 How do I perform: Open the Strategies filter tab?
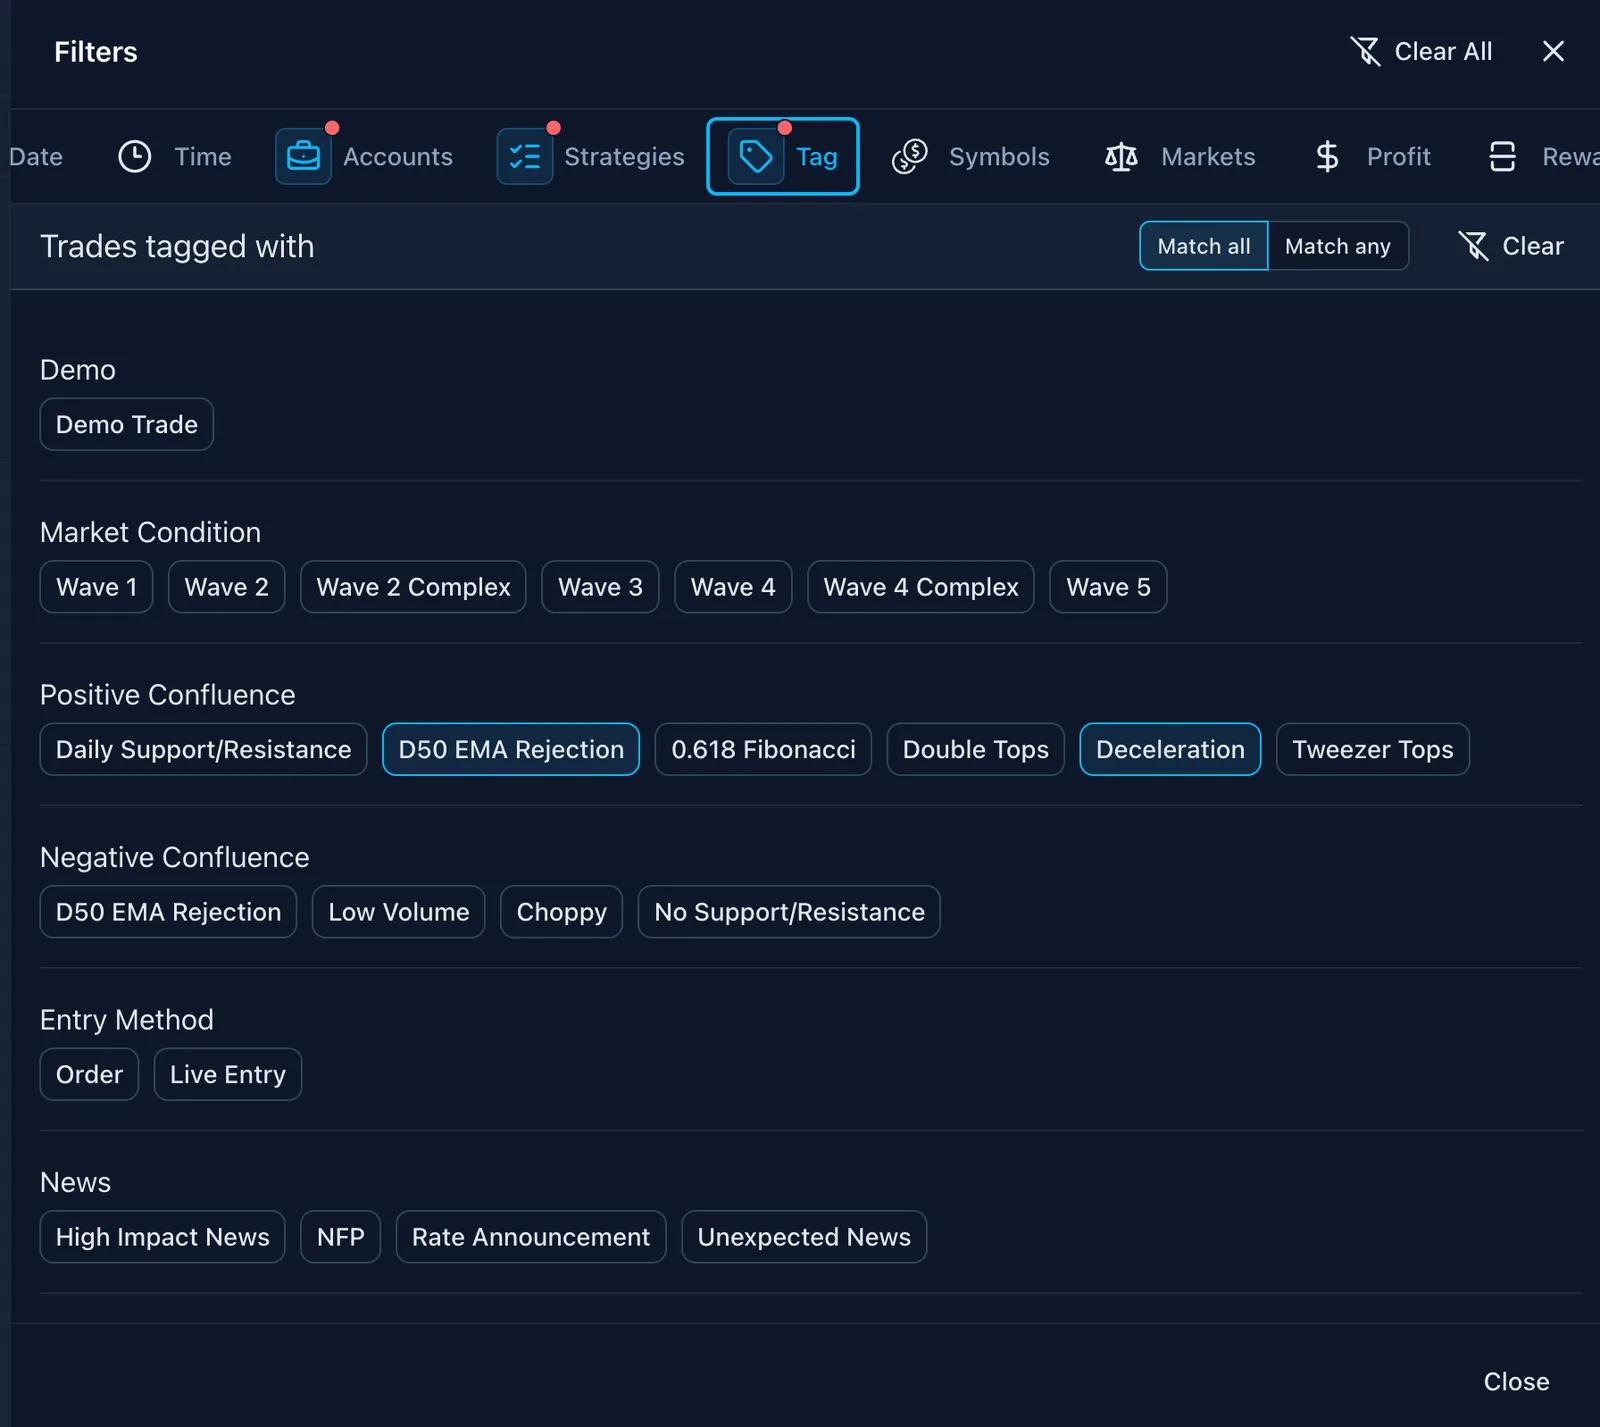click(x=591, y=157)
